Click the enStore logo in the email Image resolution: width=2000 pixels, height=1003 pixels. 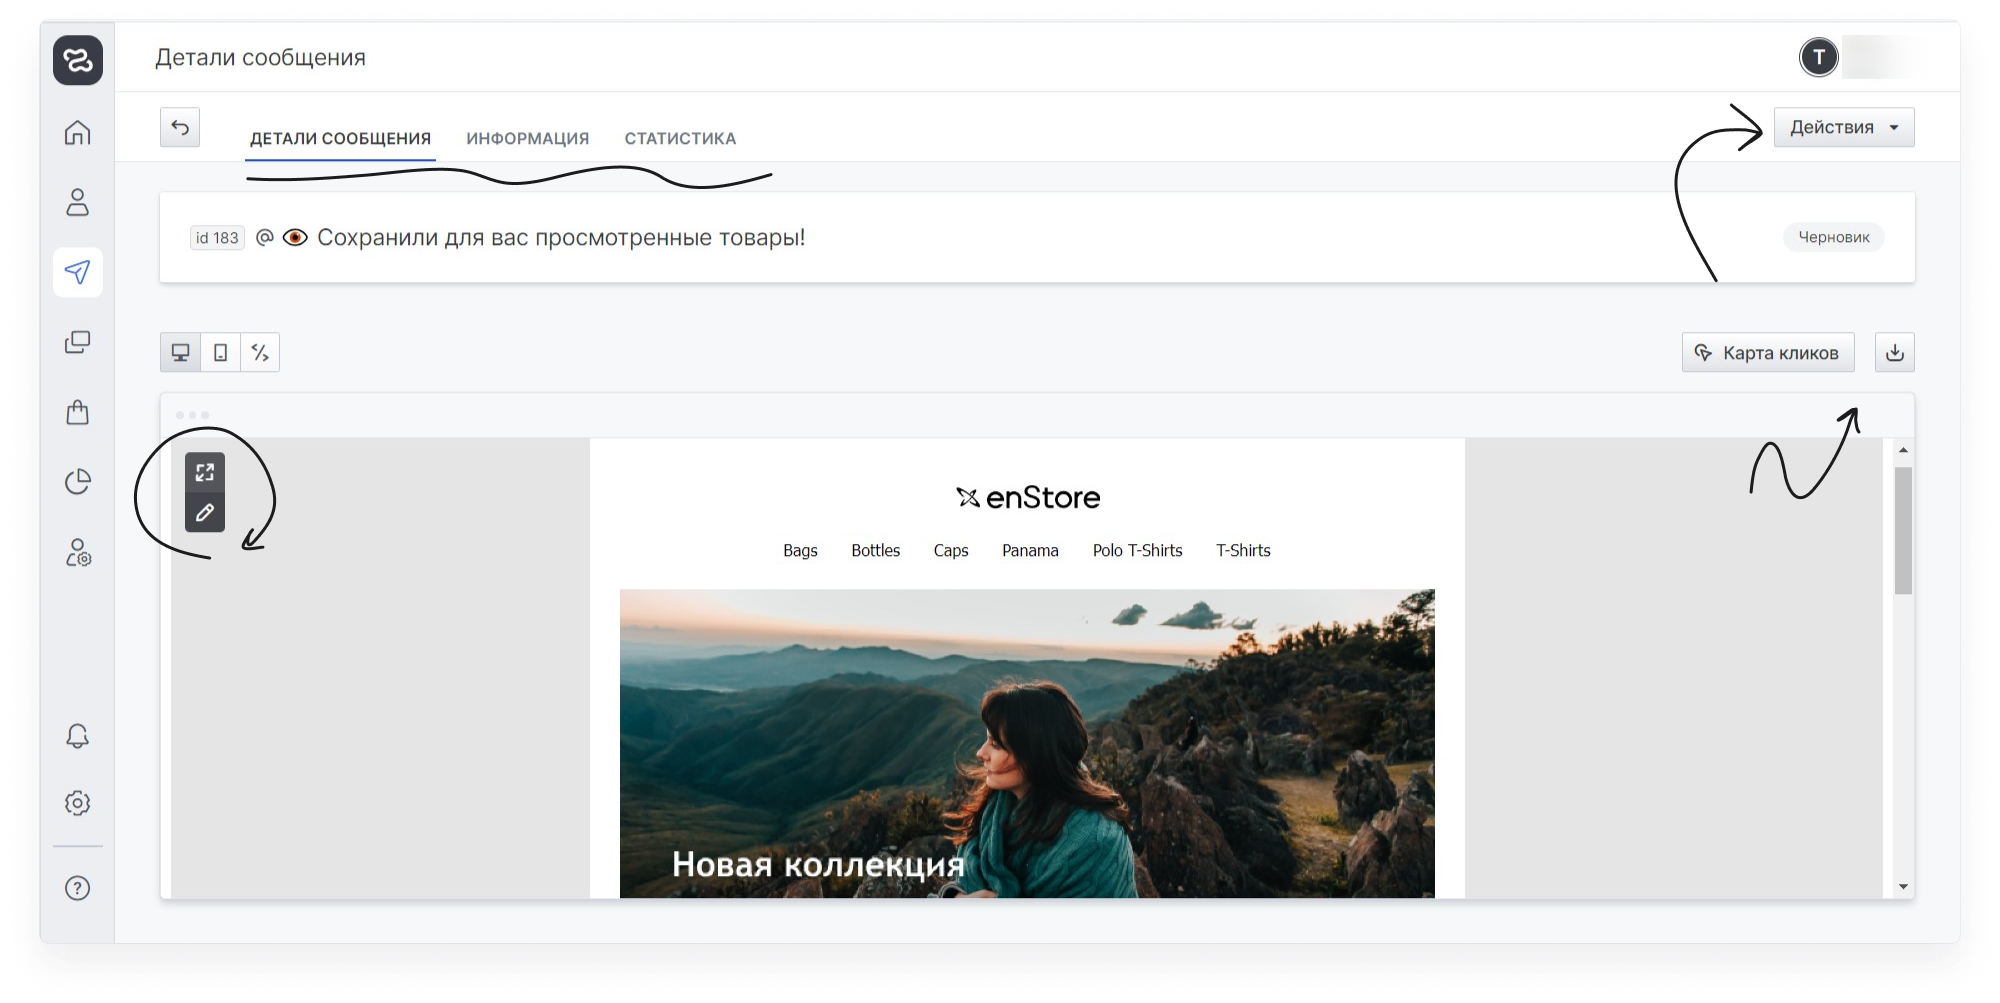click(x=1028, y=497)
